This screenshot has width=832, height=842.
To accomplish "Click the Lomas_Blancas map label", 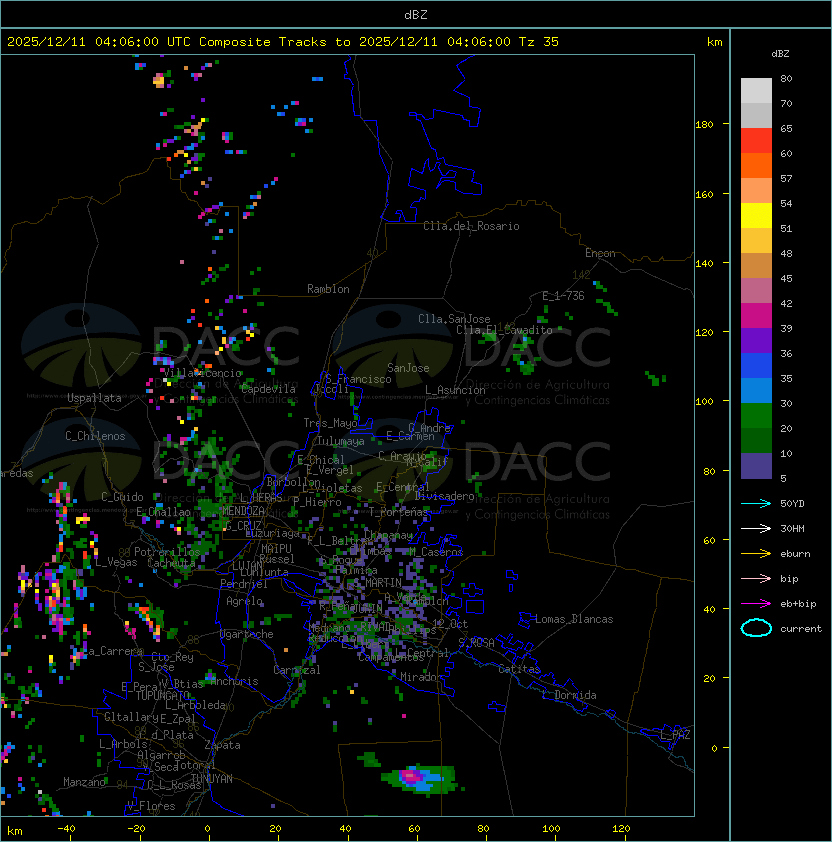I will 574,619.
